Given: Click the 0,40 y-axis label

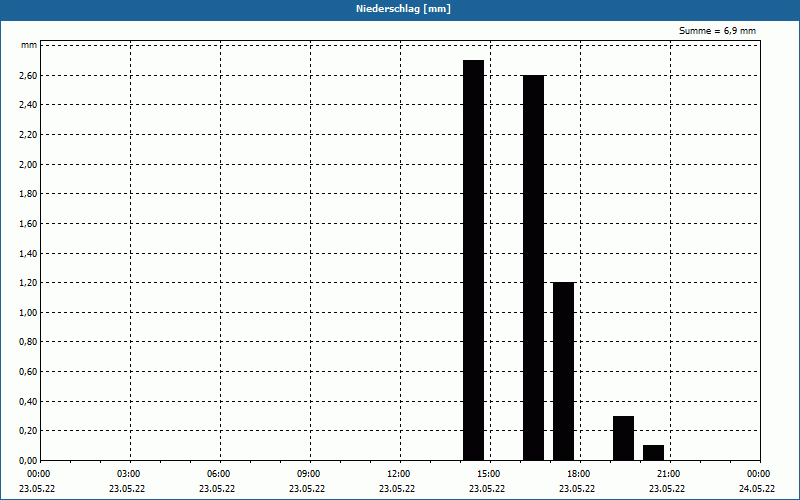Looking at the screenshot, I should pos(28,402).
